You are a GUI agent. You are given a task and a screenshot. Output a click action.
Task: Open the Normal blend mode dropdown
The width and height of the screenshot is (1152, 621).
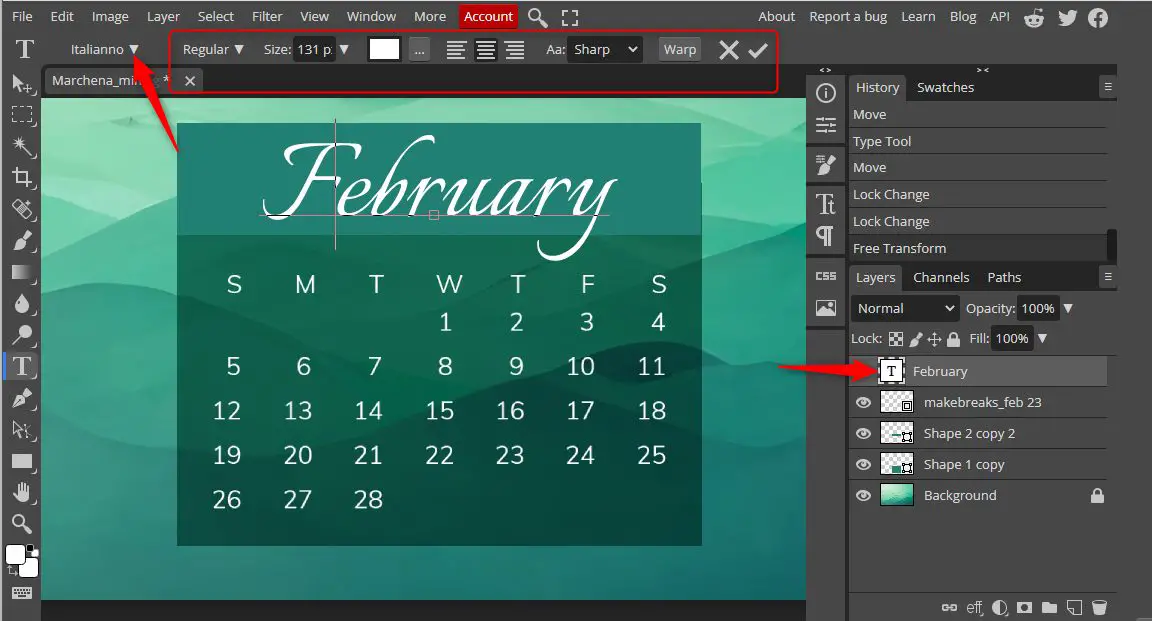tap(904, 308)
